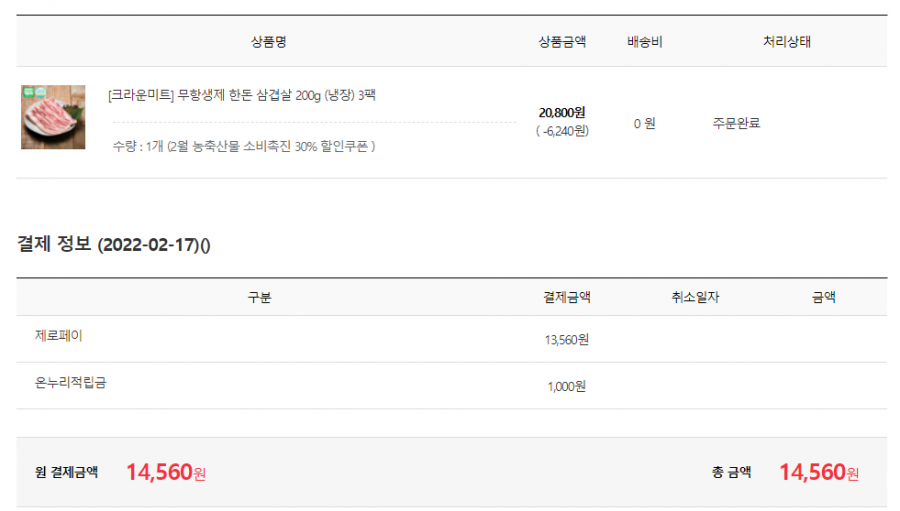This screenshot has height=511, width=900.
Task: Click the 구분 column header
Action: (259, 297)
